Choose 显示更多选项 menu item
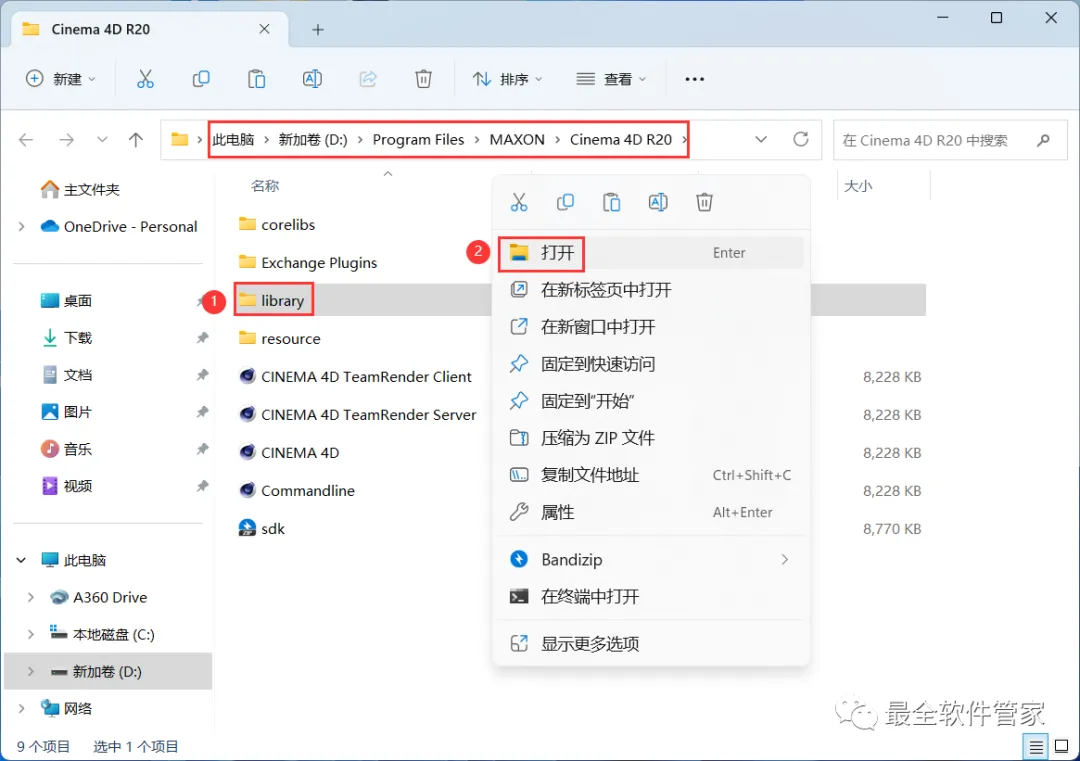 [x=651, y=644]
